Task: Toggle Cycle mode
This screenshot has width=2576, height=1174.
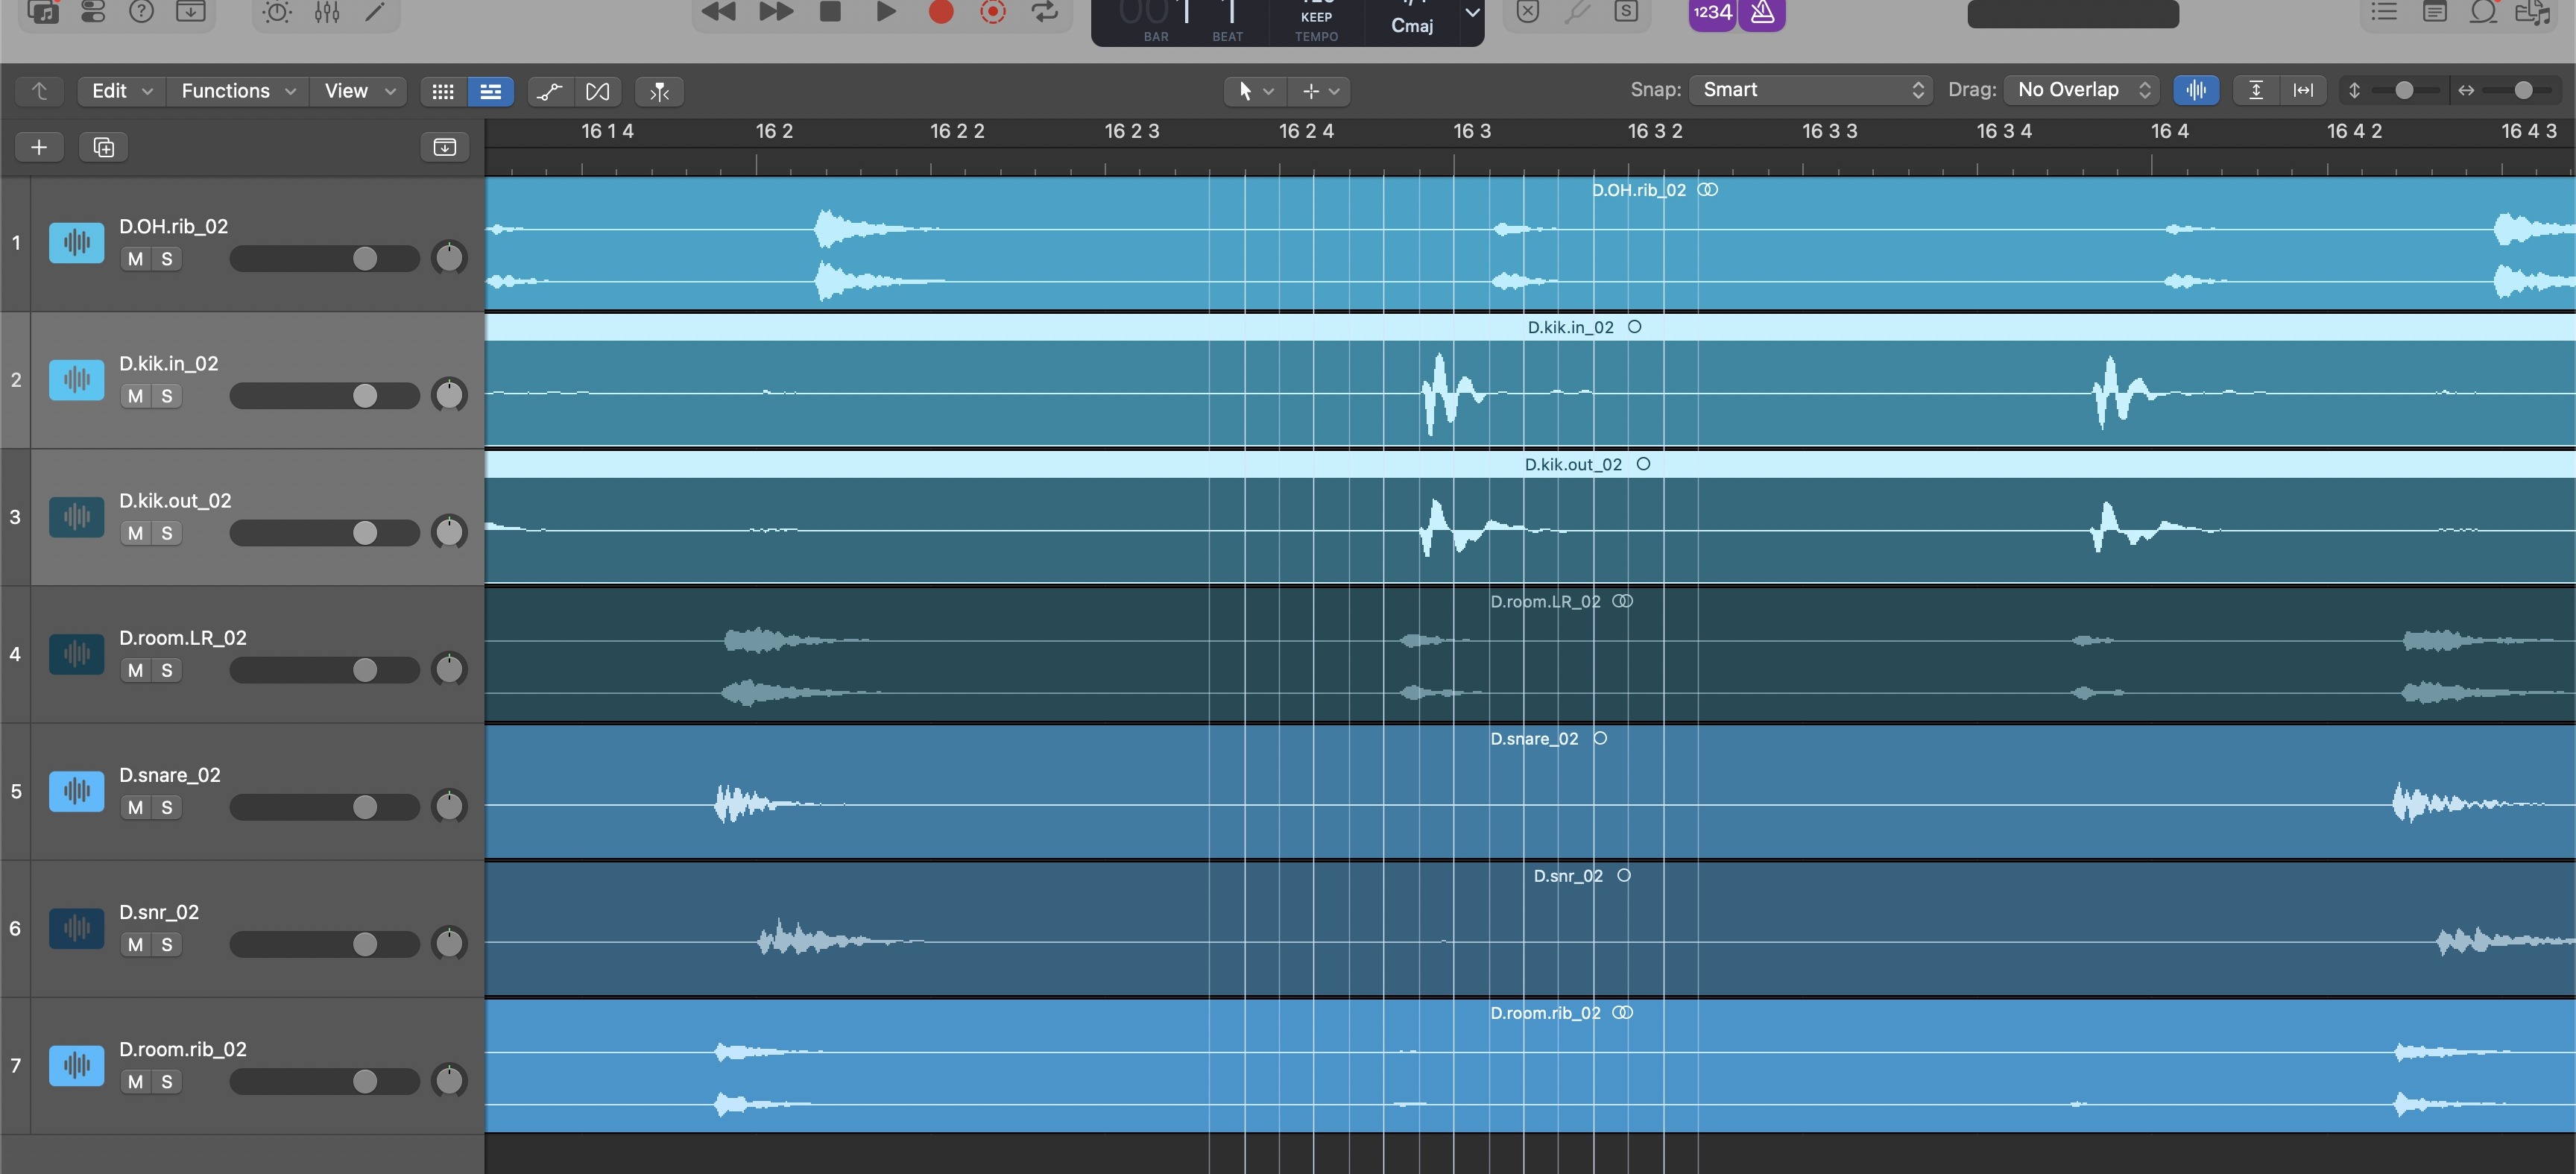Action: [x=1045, y=11]
